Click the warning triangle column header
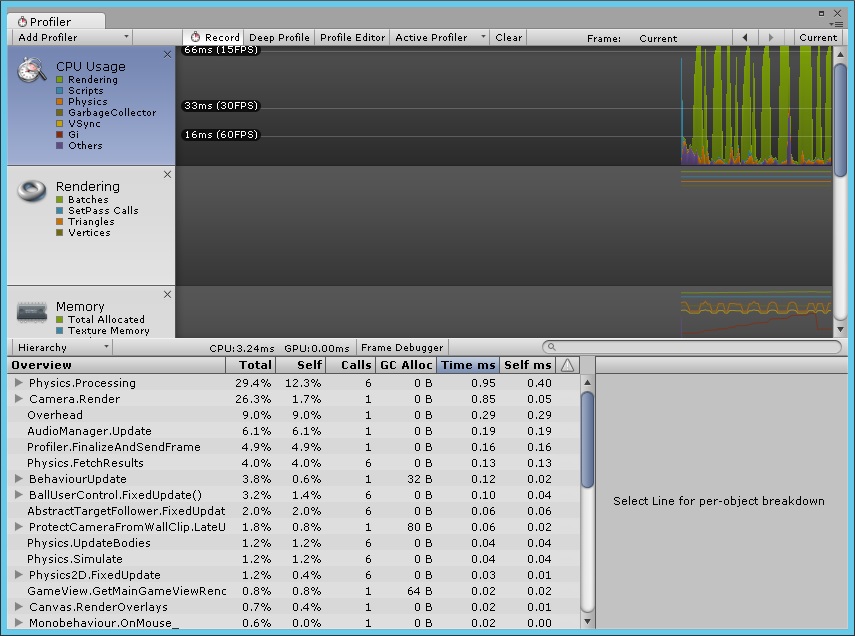 (567, 365)
